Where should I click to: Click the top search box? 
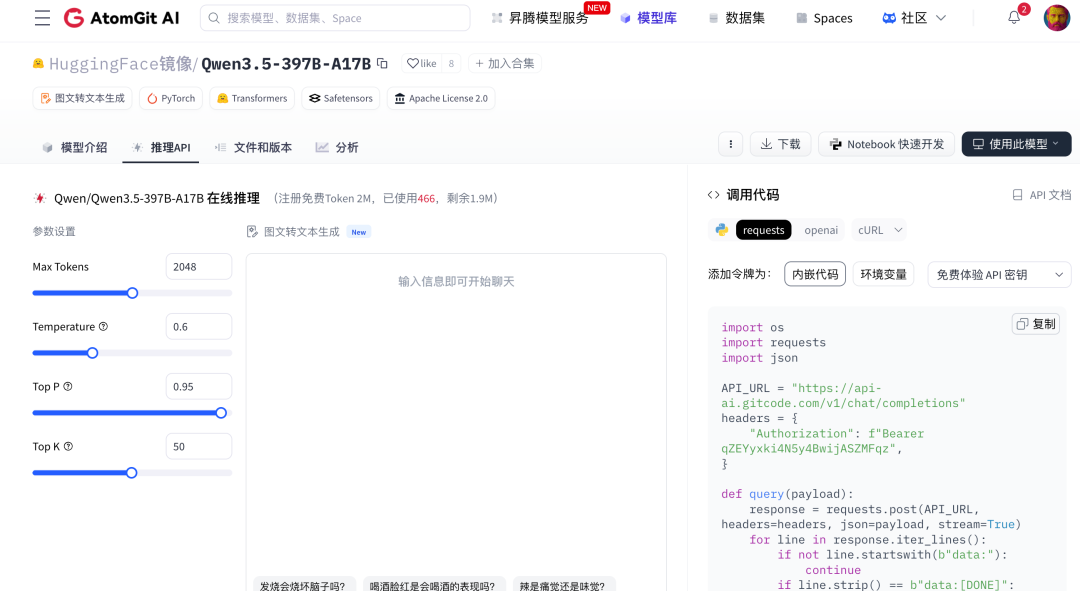coord(335,18)
